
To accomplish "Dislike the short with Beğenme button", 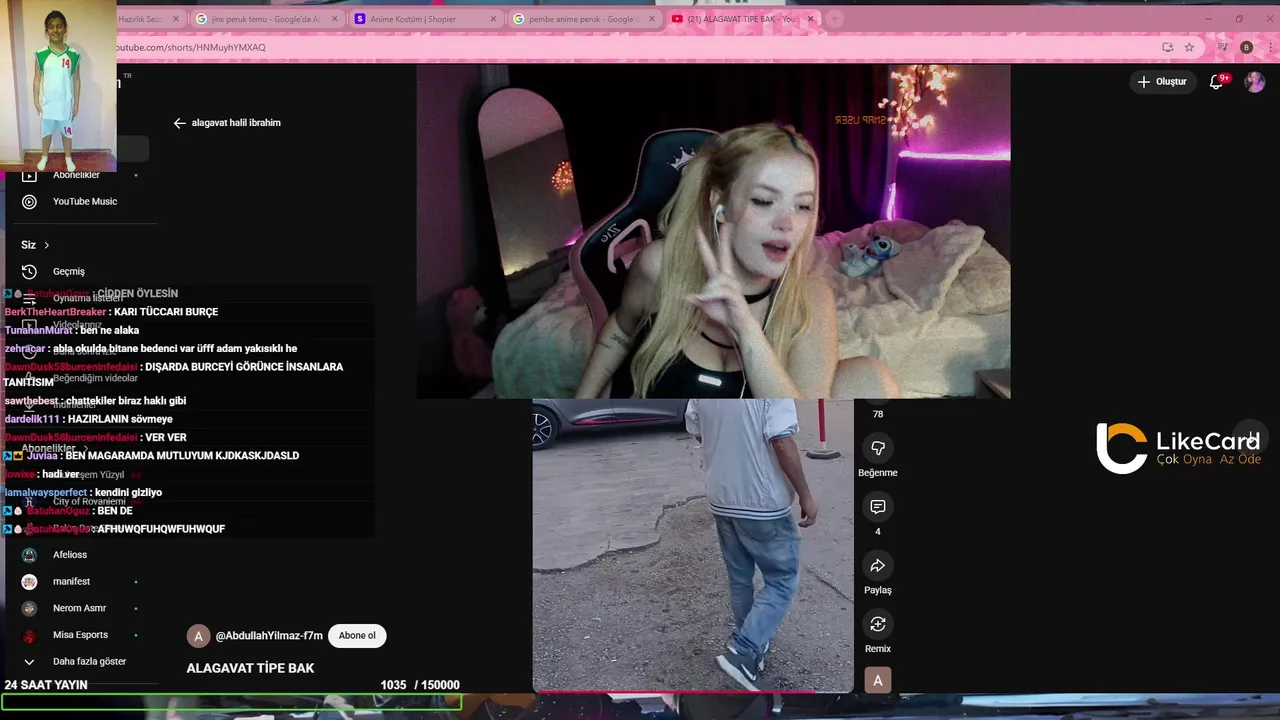I will click(x=878, y=448).
